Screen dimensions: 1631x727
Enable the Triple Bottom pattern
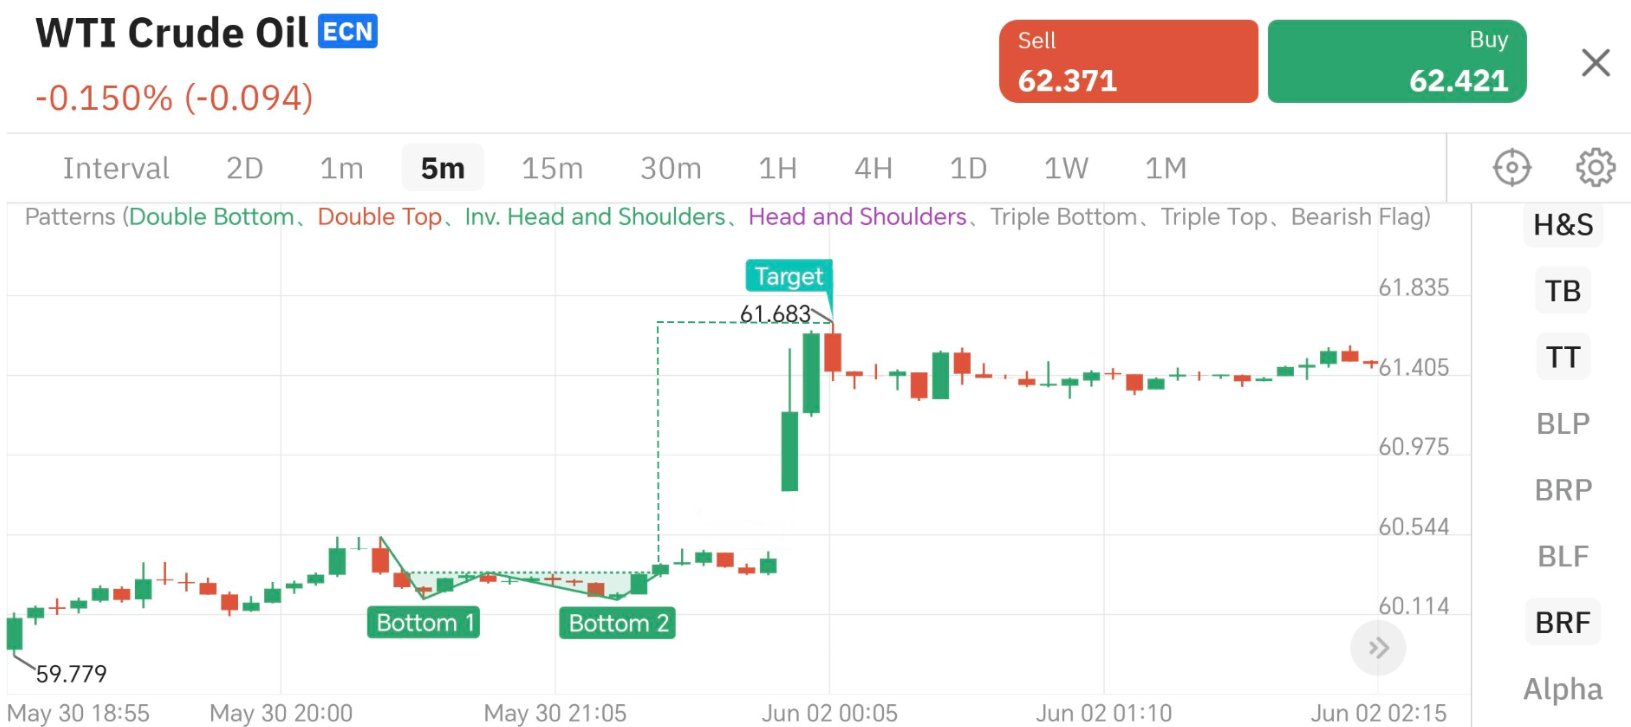tap(1064, 216)
